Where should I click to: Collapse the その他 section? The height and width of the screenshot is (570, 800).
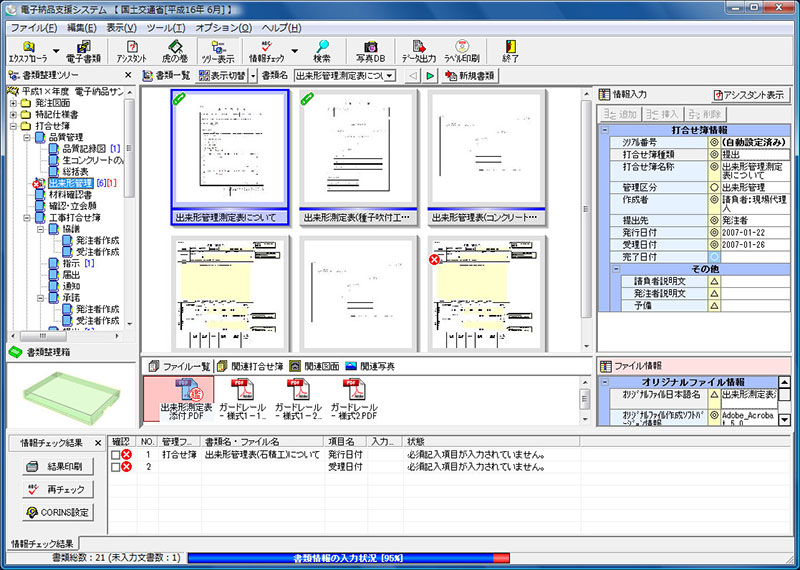click(616, 269)
